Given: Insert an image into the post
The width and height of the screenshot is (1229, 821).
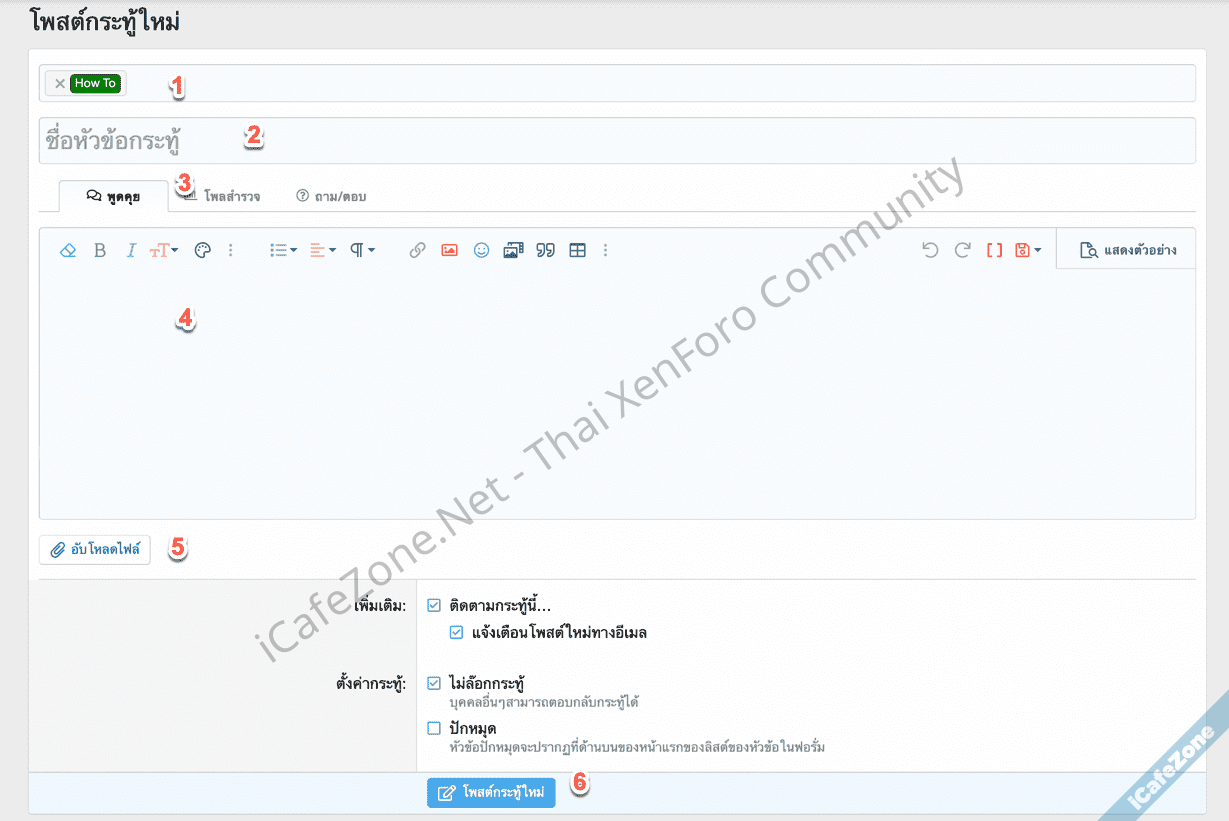Looking at the screenshot, I should [x=449, y=250].
